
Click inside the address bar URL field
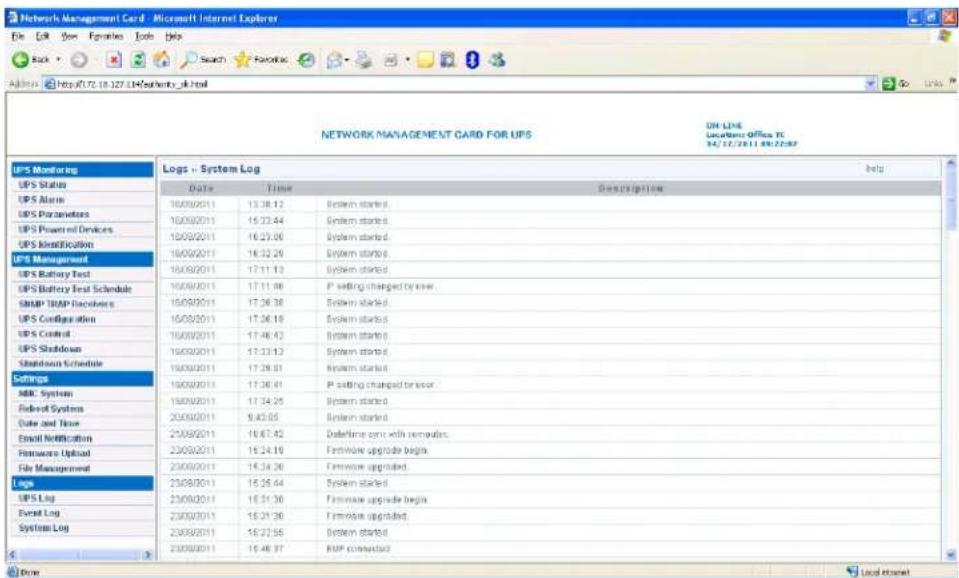pos(453,84)
